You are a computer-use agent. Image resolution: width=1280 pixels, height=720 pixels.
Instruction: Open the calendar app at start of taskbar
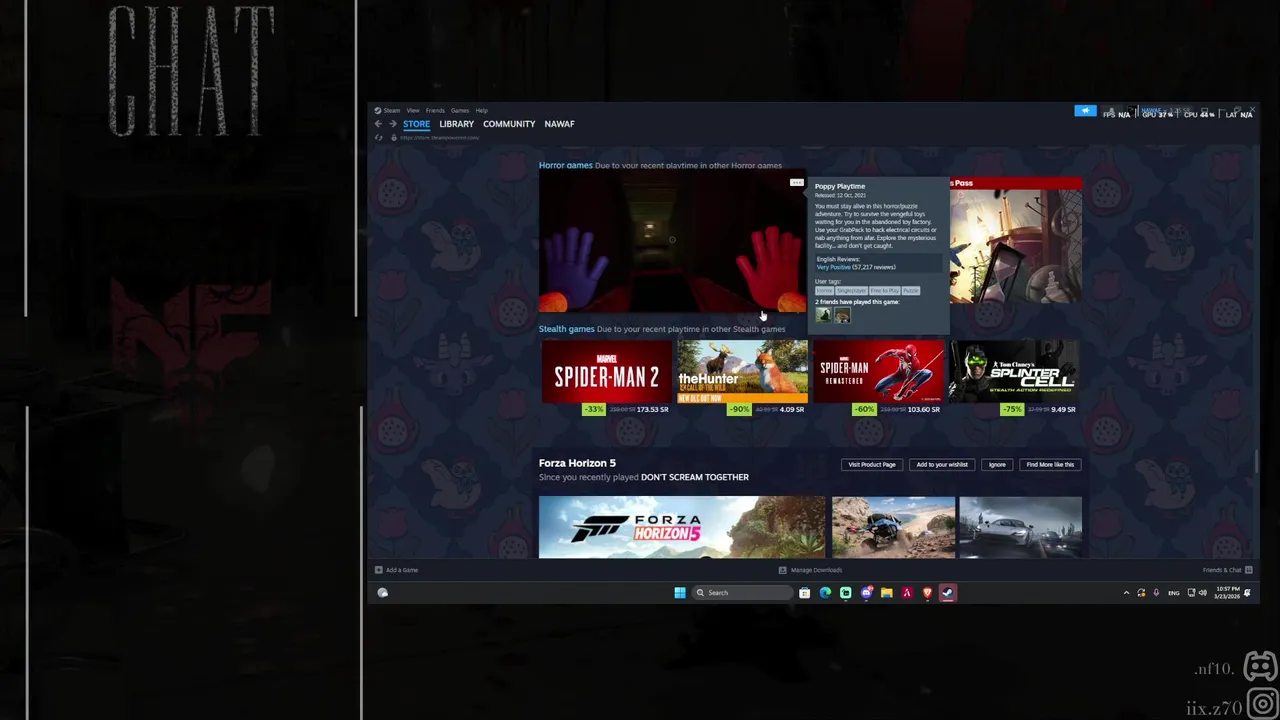coord(804,593)
